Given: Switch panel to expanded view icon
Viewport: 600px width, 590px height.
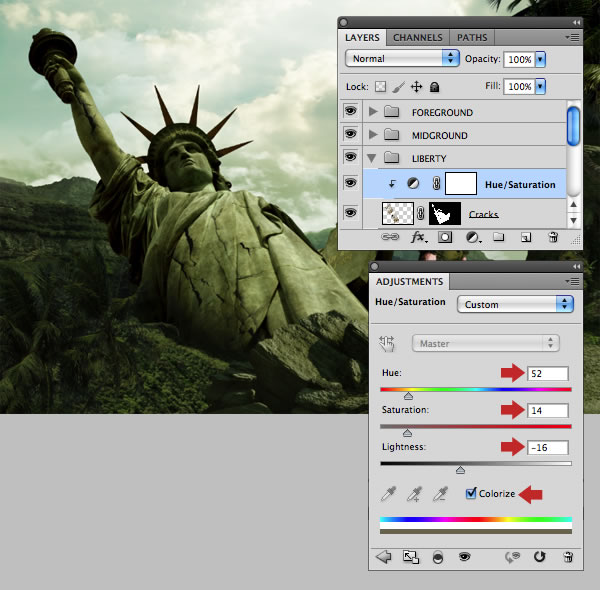Looking at the screenshot, I should (x=411, y=557).
